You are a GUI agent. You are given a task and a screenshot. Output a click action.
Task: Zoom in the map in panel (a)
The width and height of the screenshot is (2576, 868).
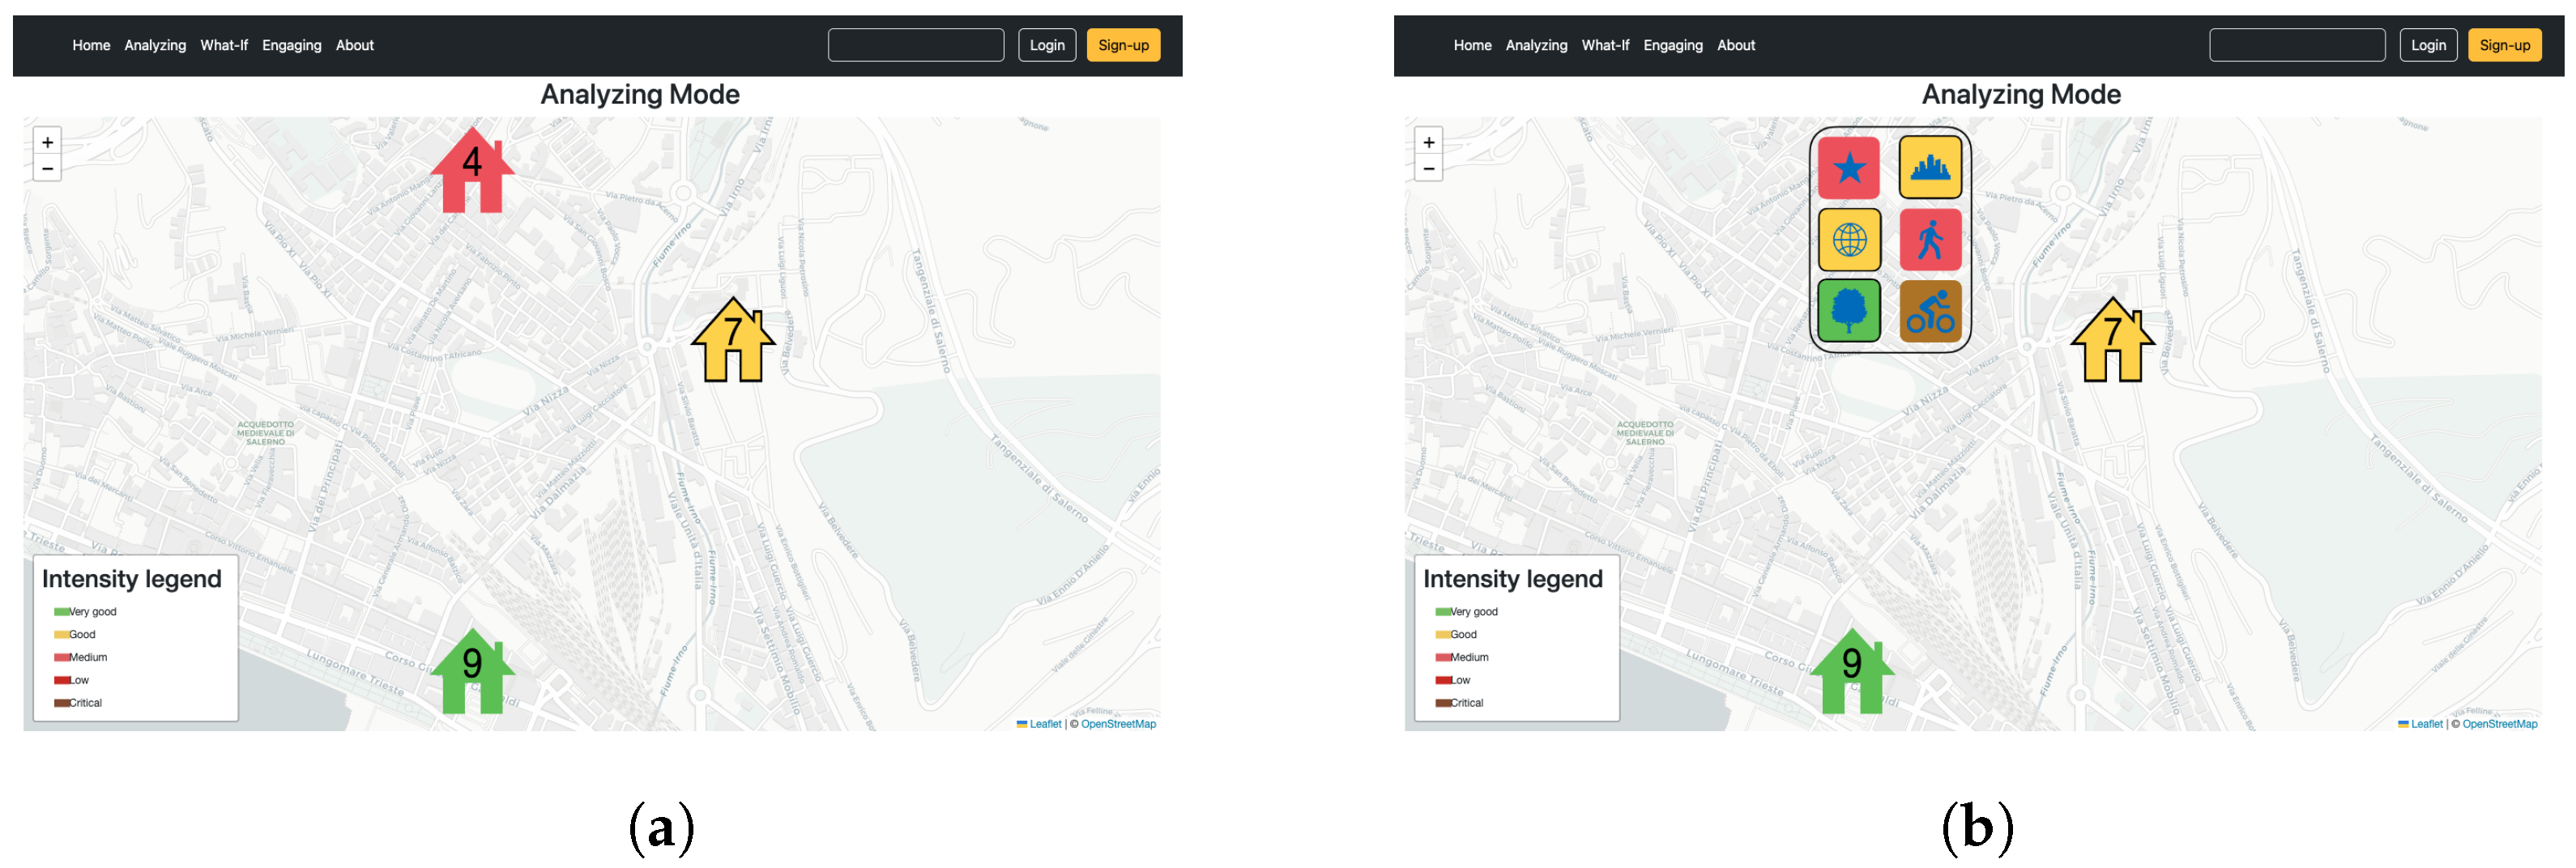47,142
